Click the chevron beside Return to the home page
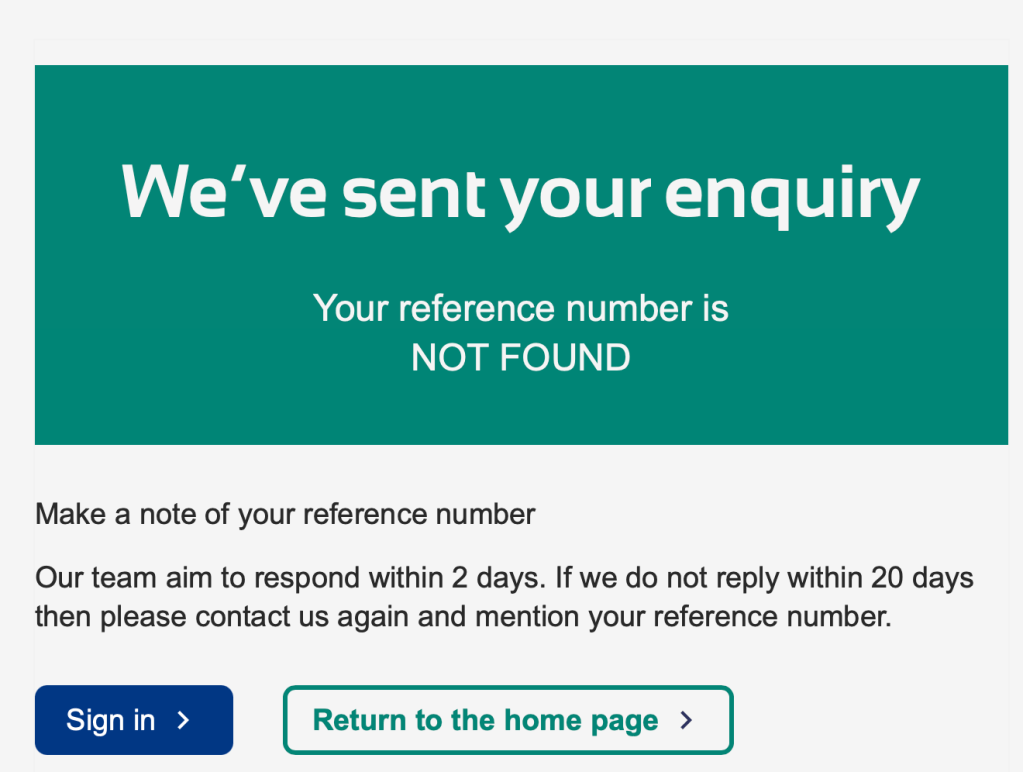The image size is (1023, 772). (686, 720)
